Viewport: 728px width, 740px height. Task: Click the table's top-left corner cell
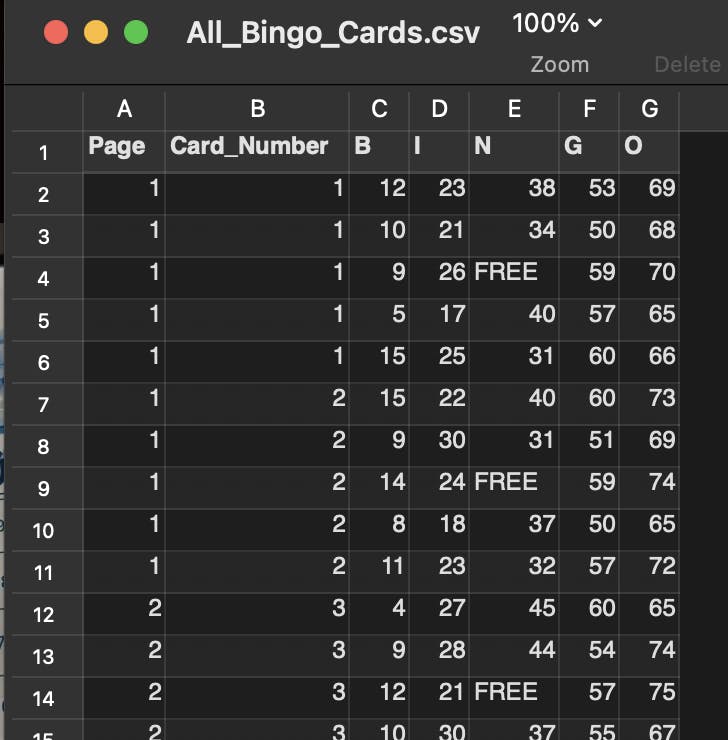pos(43,109)
